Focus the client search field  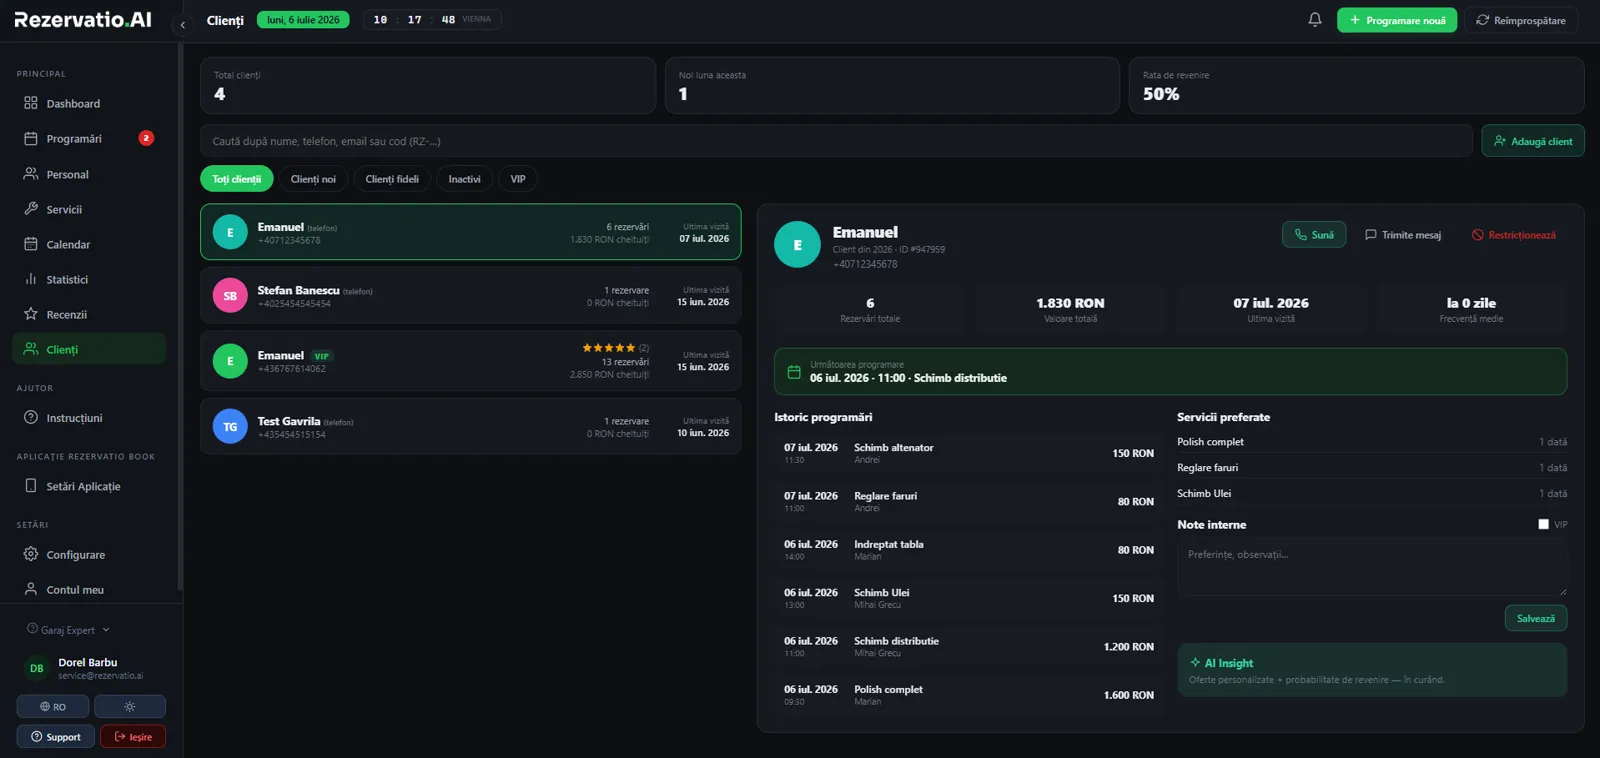(x=836, y=141)
